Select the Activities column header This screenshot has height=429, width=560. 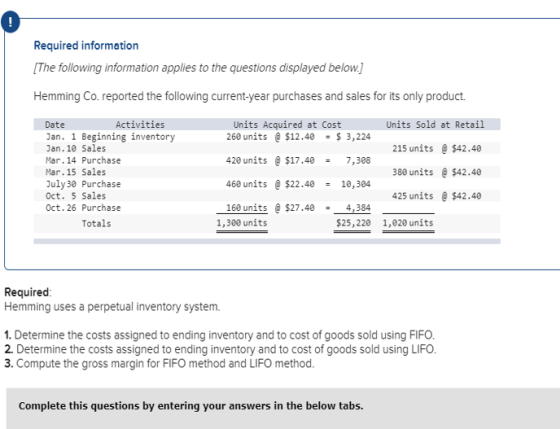tap(140, 125)
